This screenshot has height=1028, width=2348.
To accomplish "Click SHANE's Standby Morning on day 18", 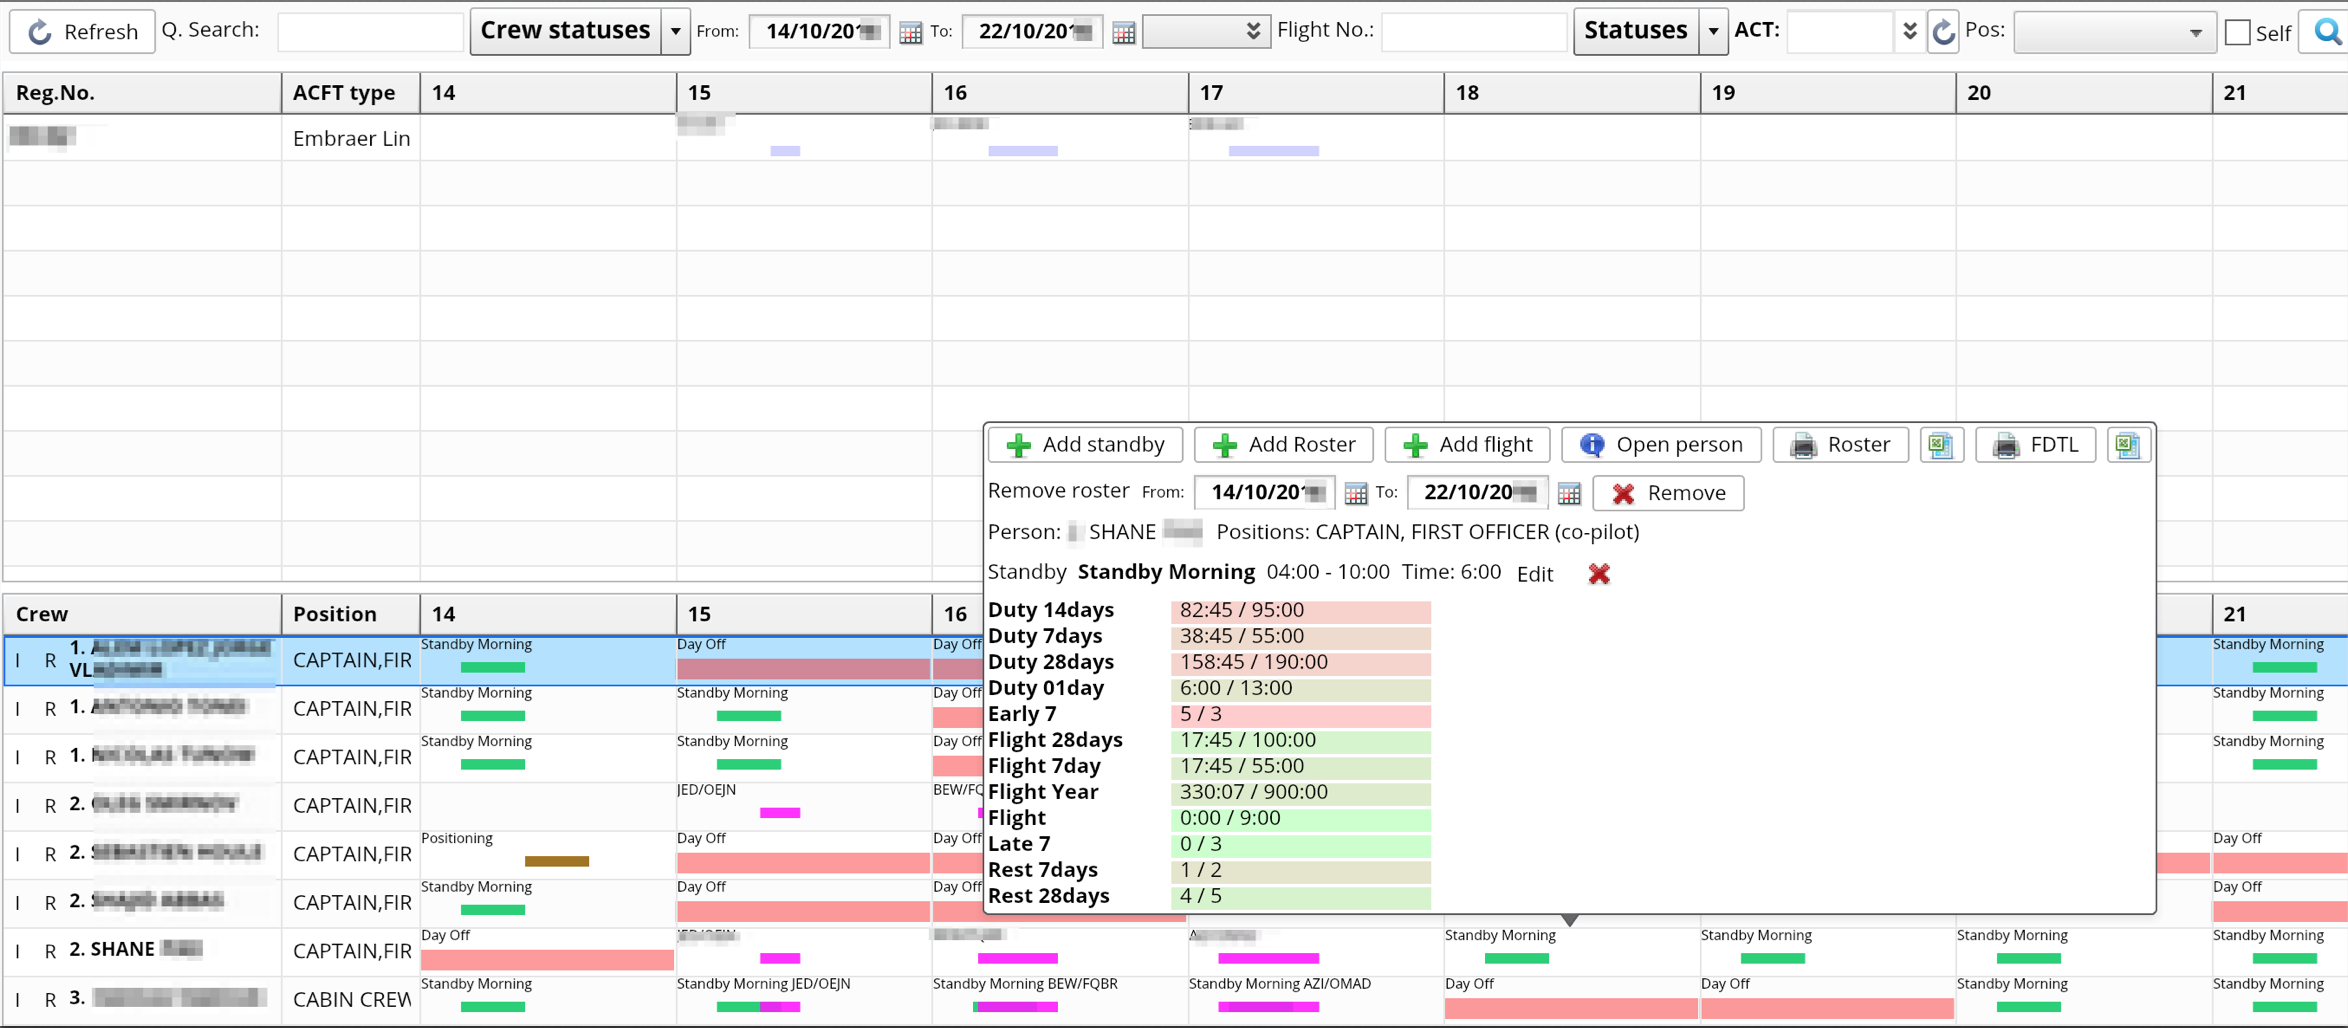I will tap(1517, 959).
